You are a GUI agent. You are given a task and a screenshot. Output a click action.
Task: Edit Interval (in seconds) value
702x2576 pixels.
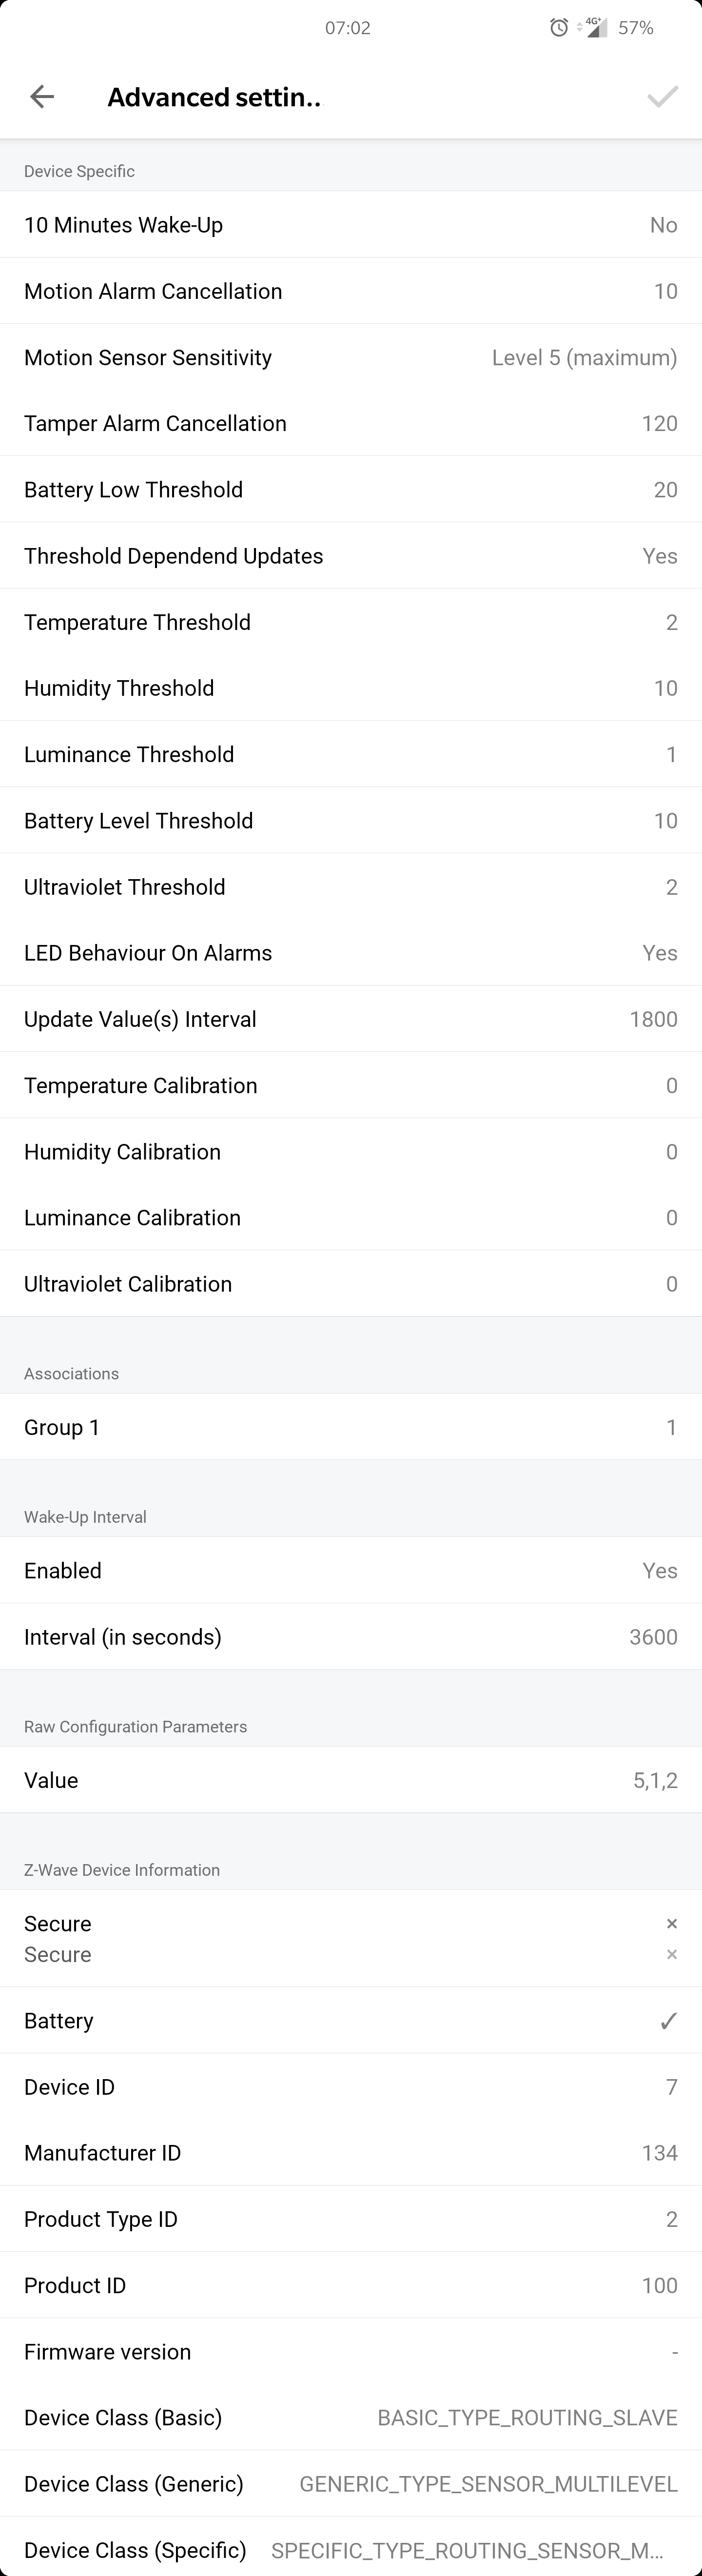351,1637
